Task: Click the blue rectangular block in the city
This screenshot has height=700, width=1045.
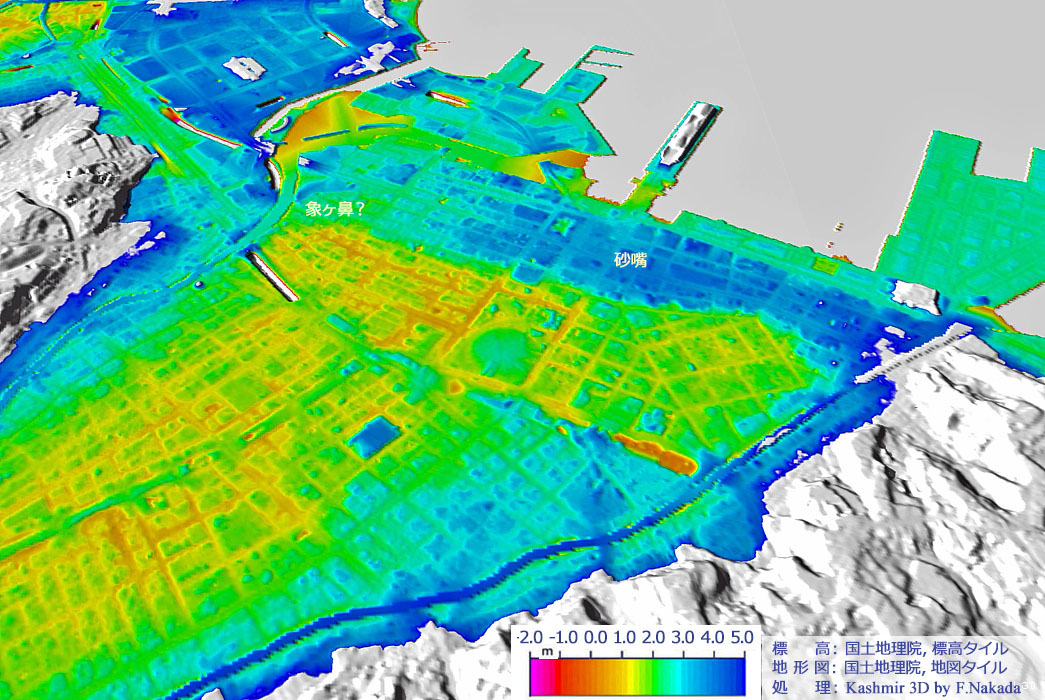Action: coord(375,437)
